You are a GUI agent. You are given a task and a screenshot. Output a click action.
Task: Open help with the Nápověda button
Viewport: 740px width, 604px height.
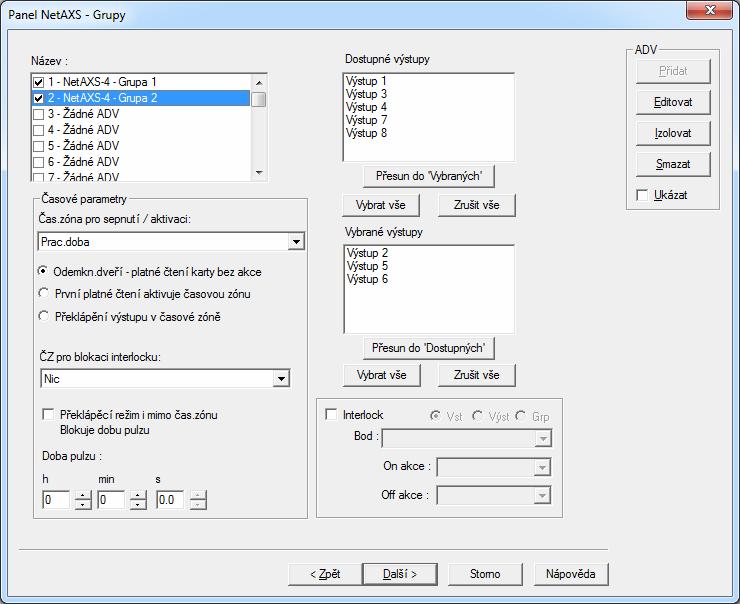(571, 574)
